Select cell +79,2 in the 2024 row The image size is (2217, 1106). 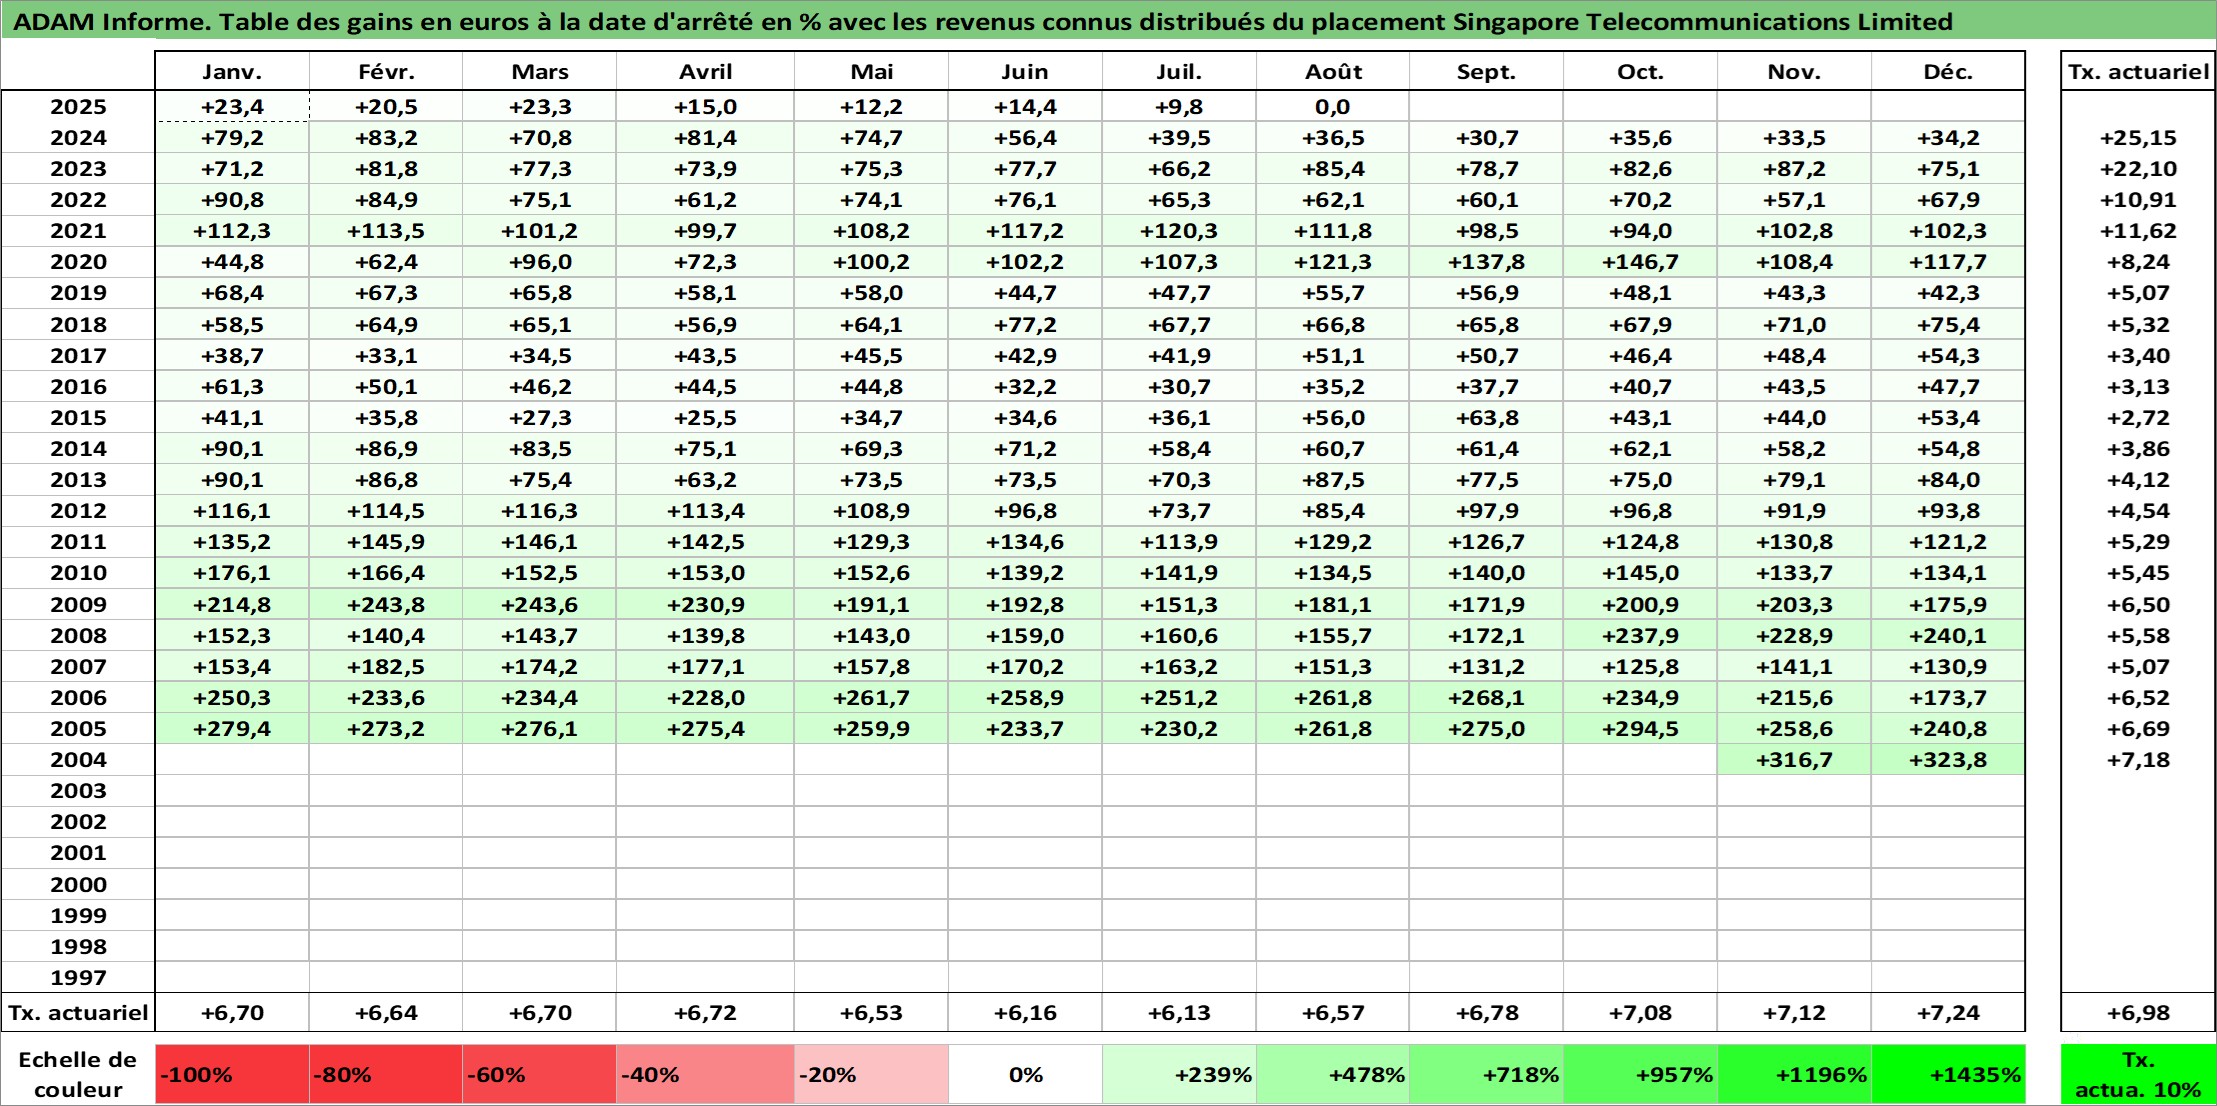coord(232,138)
